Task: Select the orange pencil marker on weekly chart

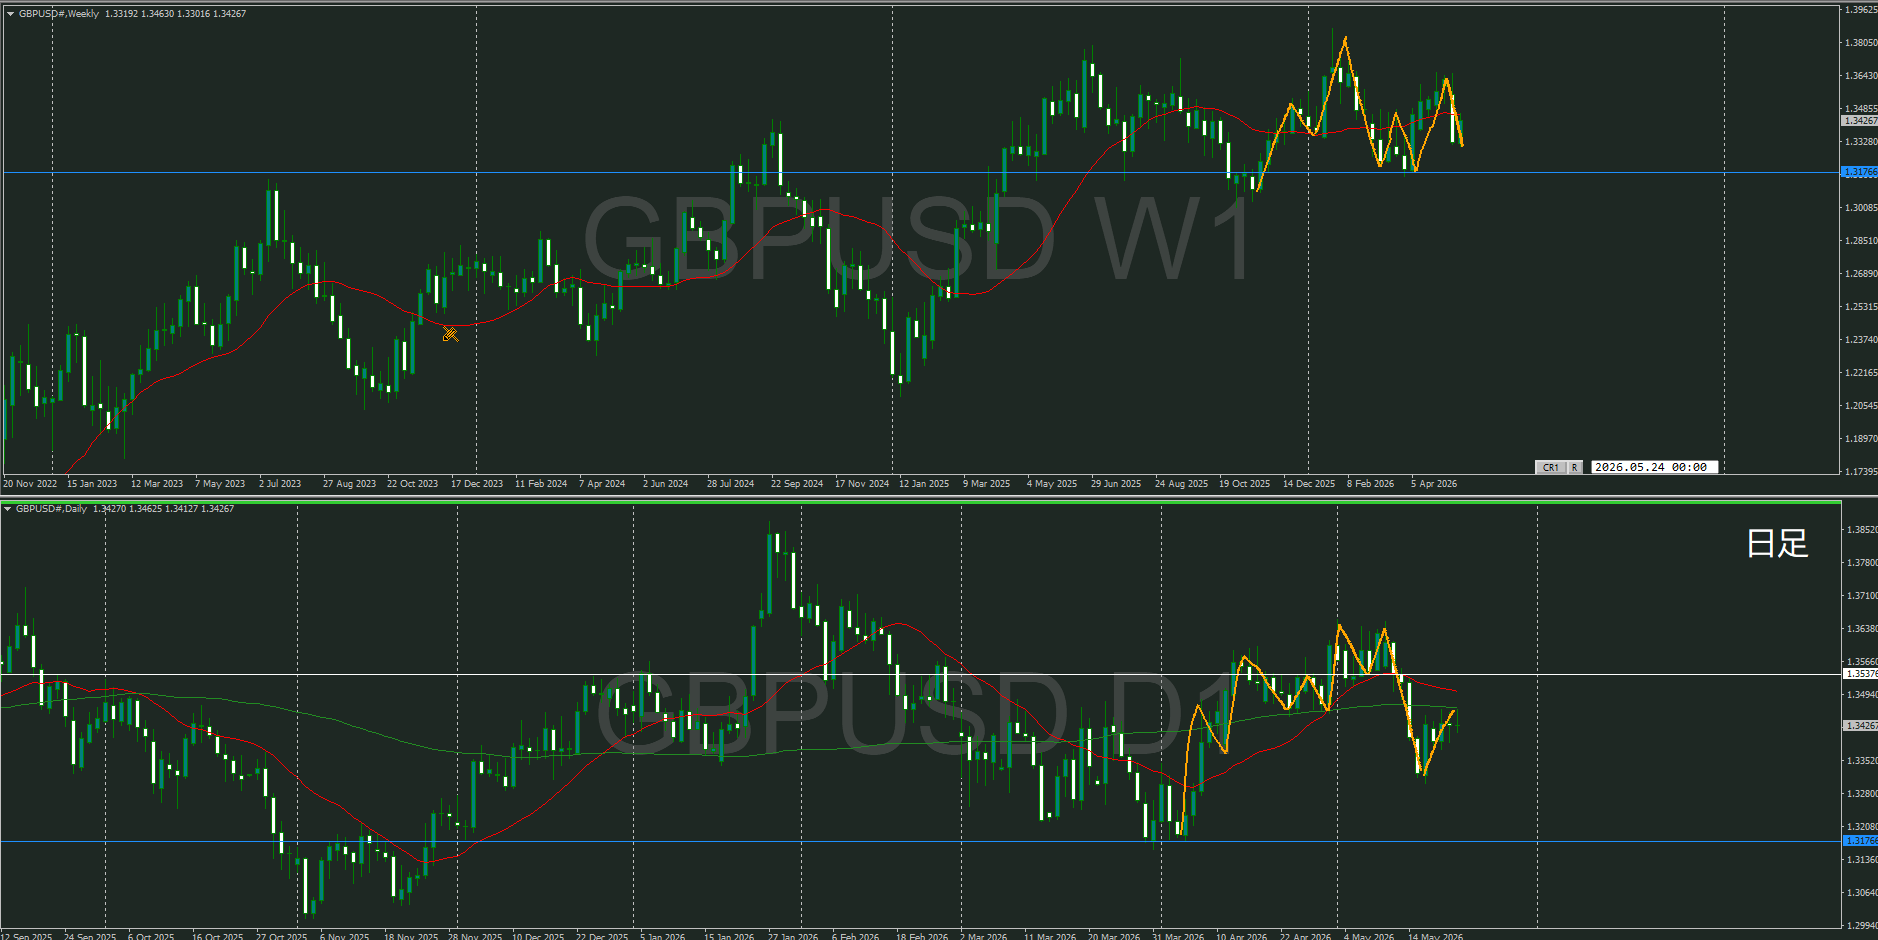Action: [450, 334]
